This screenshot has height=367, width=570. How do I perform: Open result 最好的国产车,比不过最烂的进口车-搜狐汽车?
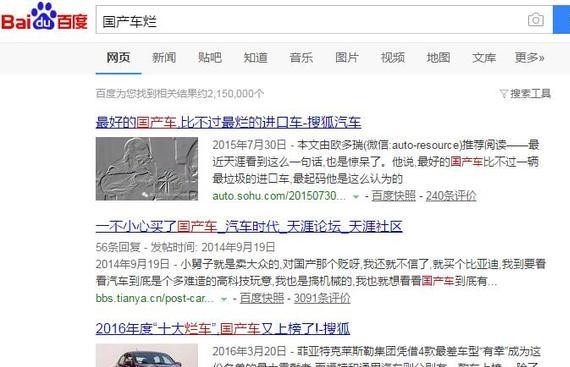coord(228,122)
